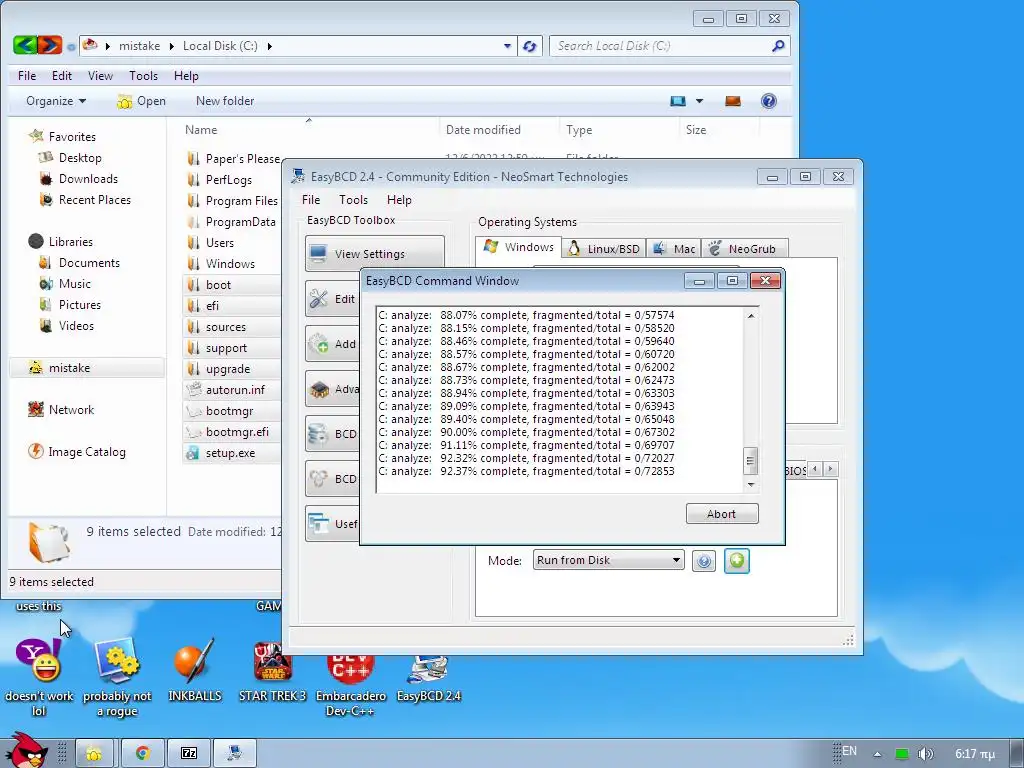This screenshot has width=1024, height=768.
Task: Open the Mode combo box 'Run from Disk'
Action: pos(608,560)
